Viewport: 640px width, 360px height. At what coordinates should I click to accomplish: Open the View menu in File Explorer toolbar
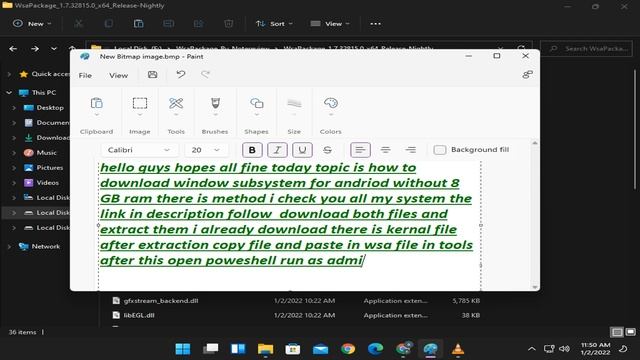click(330, 24)
